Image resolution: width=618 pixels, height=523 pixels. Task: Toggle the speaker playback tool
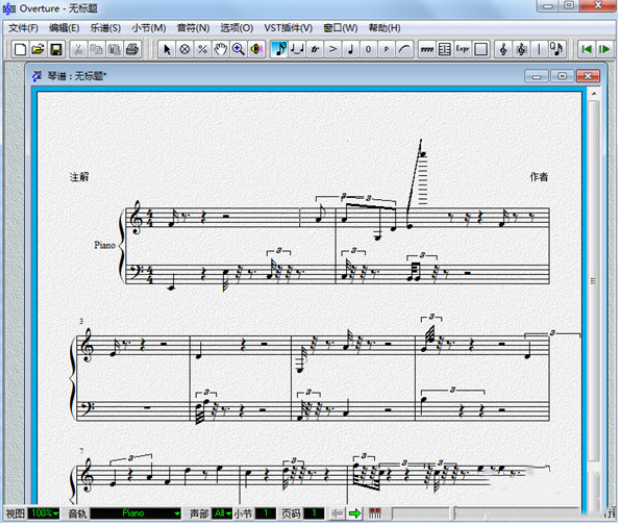(x=256, y=48)
